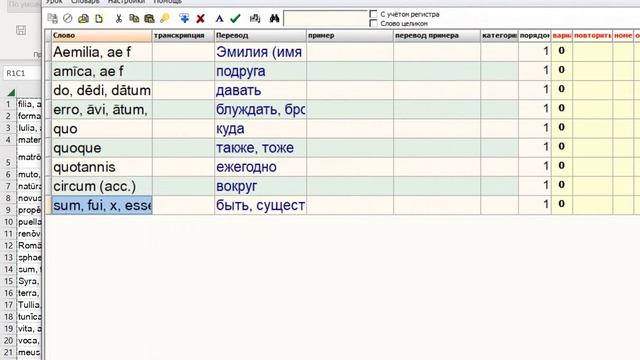Select the word cell 'amīca, ae f'
The width and height of the screenshot is (640, 360).
(x=102, y=71)
